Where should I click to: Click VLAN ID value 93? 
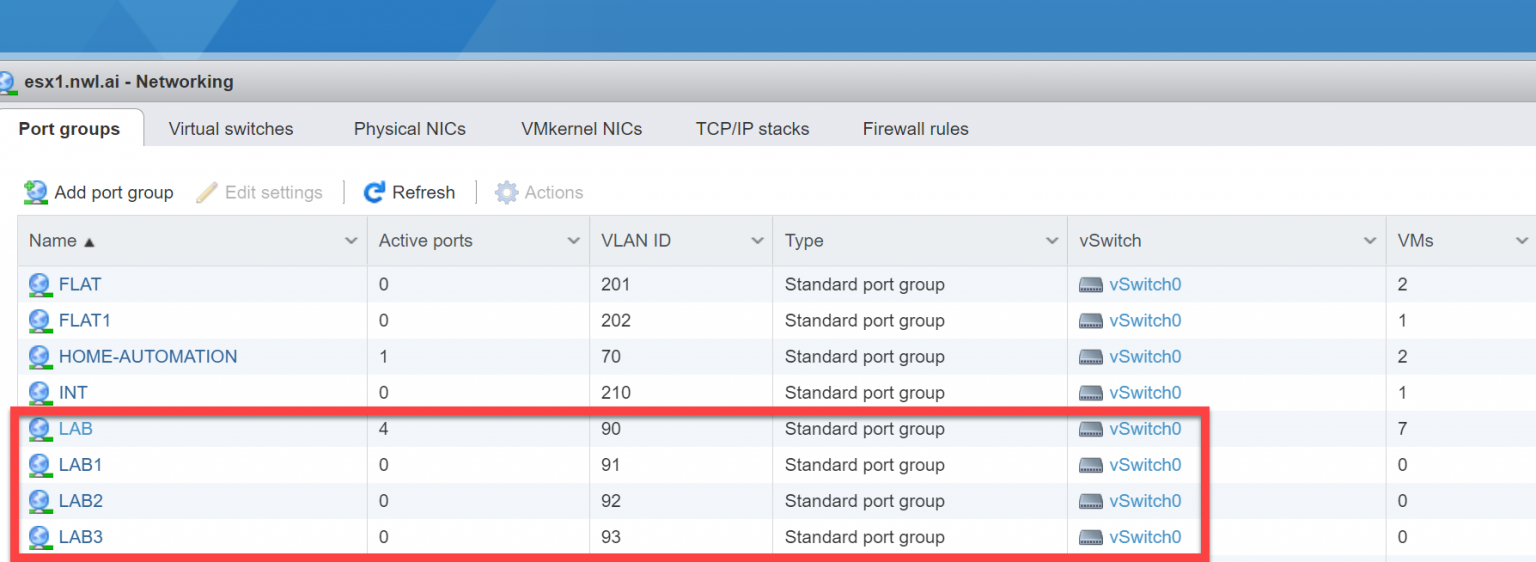click(611, 537)
